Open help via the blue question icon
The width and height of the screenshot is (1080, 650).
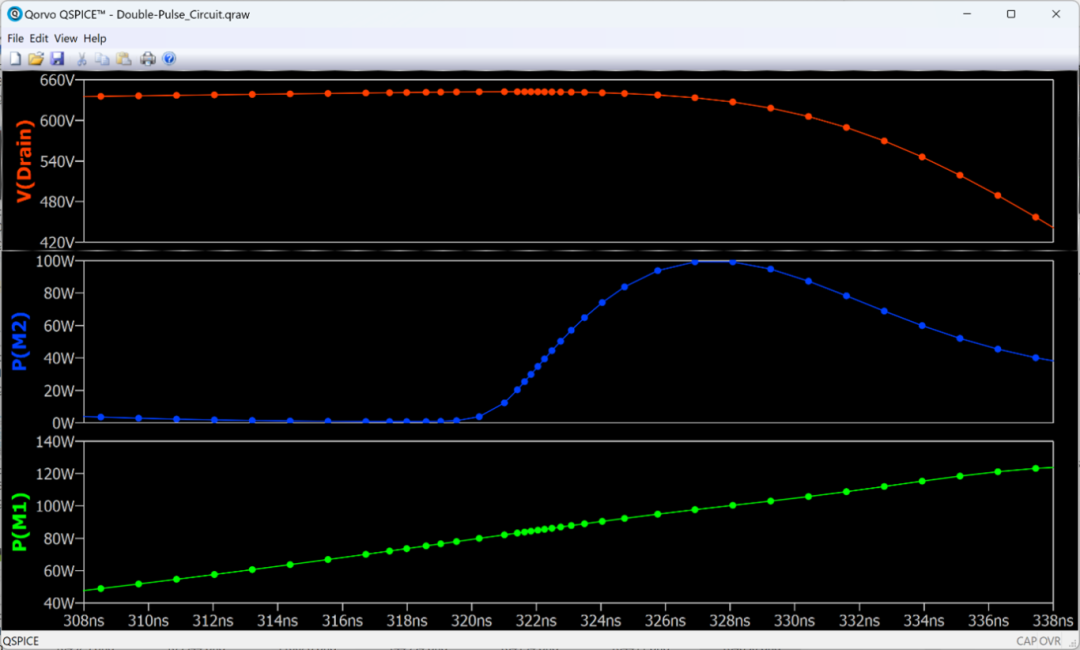click(169, 59)
